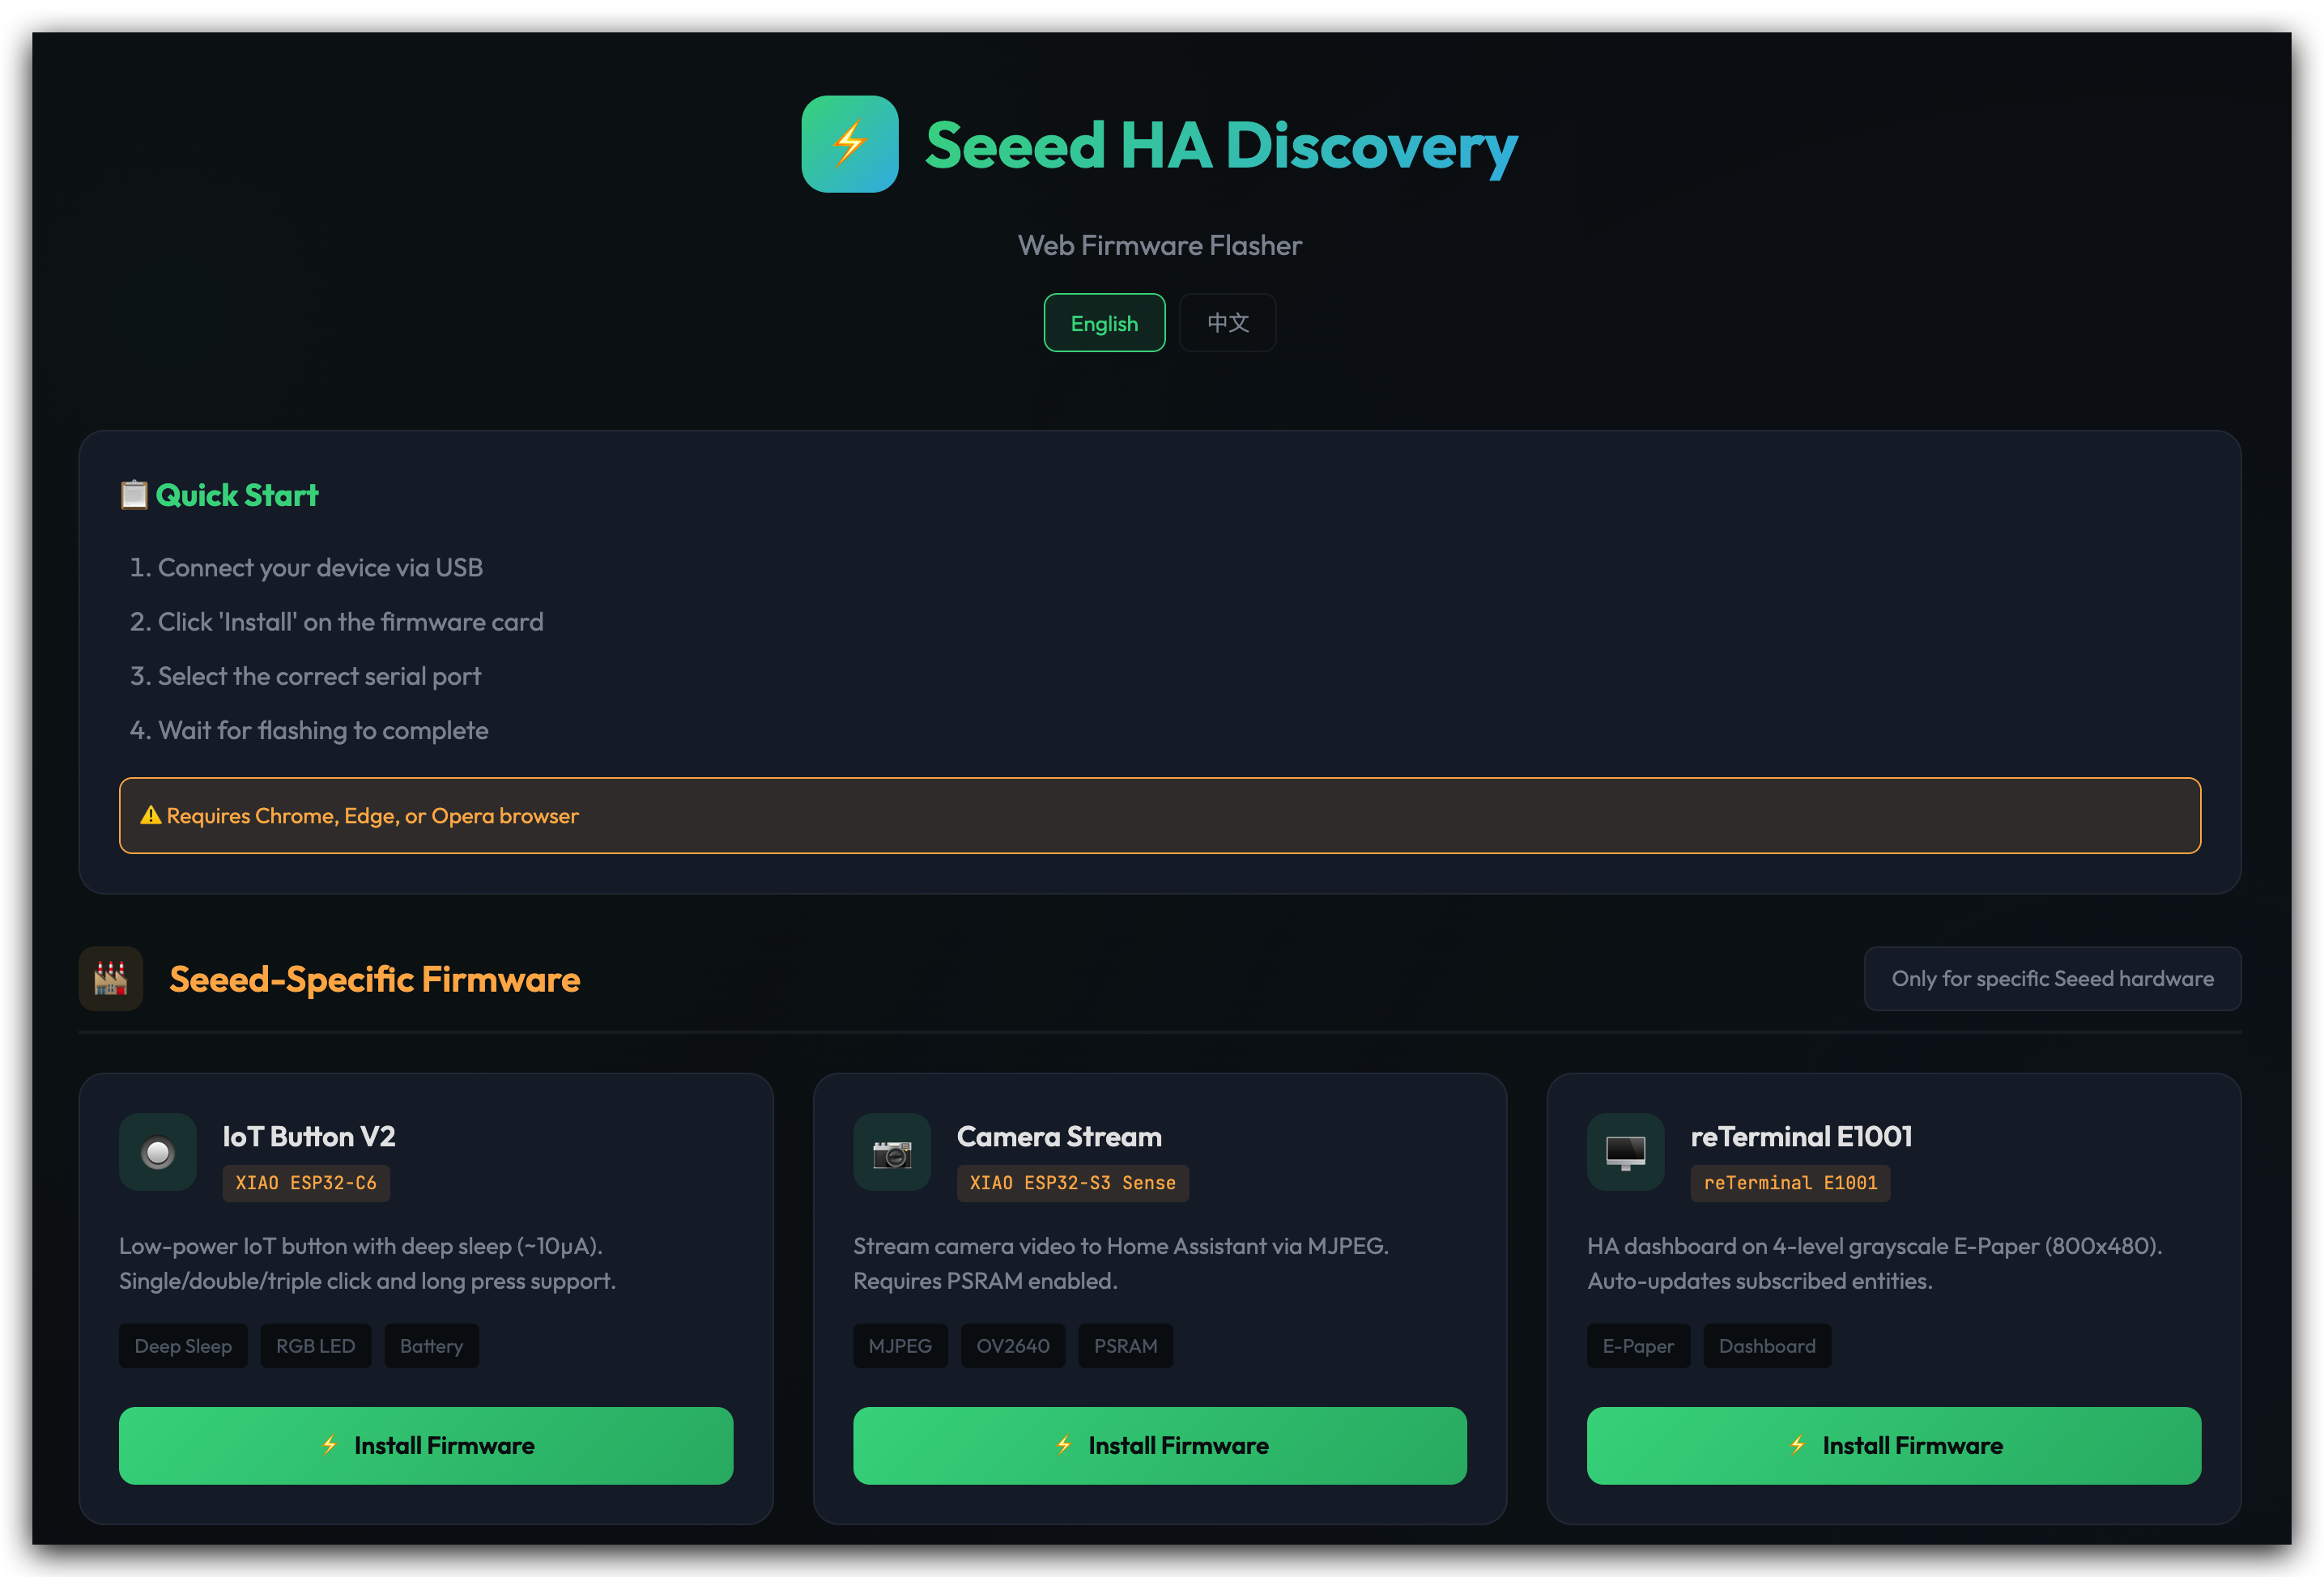The image size is (2324, 1577).
Task: Install firmware for reTerminal E1001
Action: pos(1893,1445)
